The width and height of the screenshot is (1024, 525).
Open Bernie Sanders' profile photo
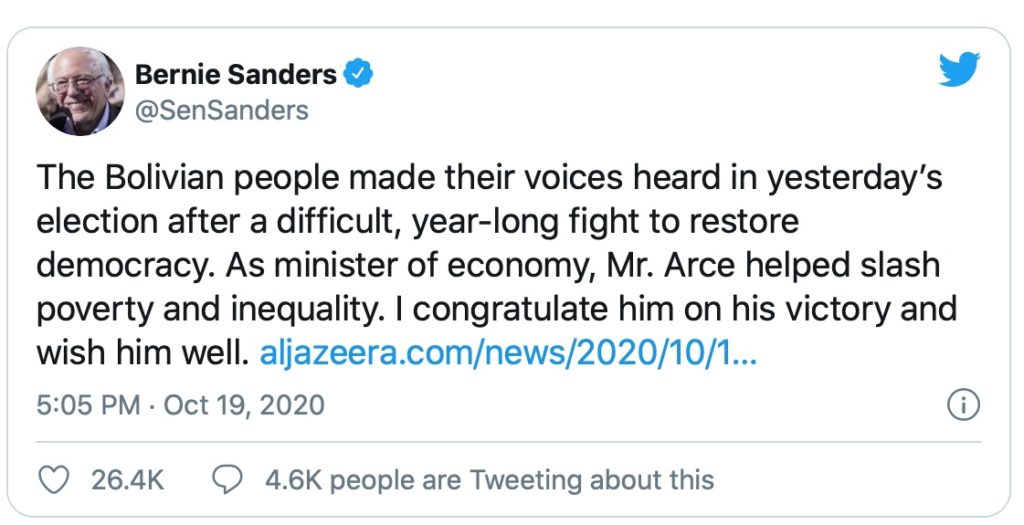click(x=80, y=91)
